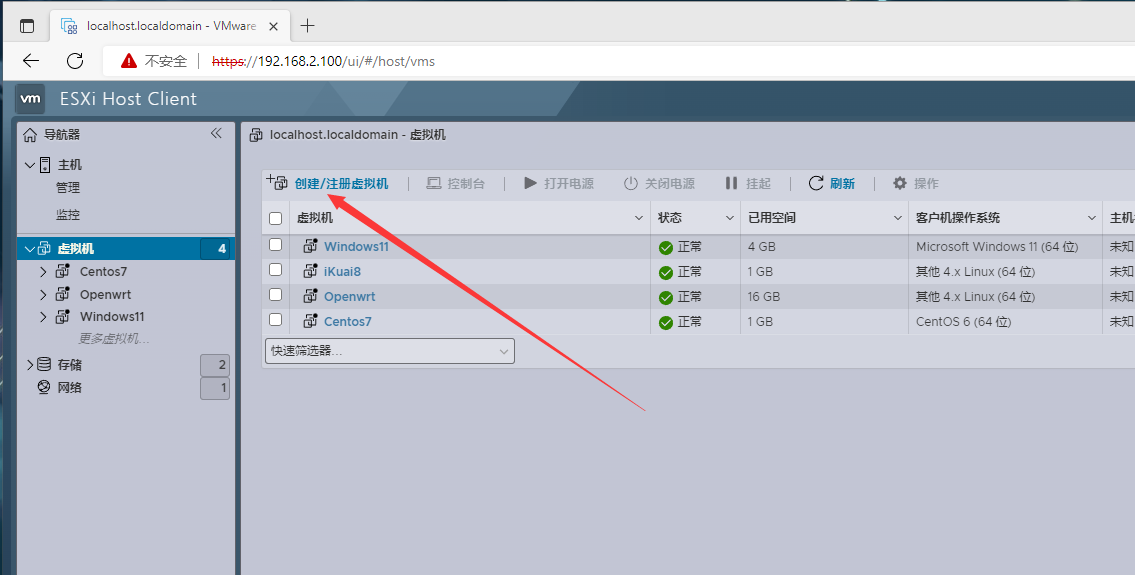Click the browser back arrow
This screenshot has width=1135, height=575.
coord(31,61)
